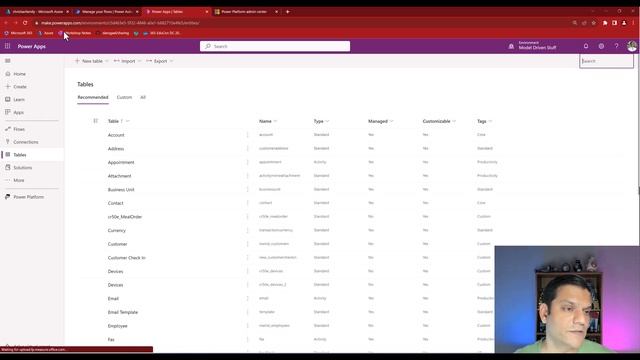Open Connections in the left navigation
640x360 pixels.
coord(25,142)
